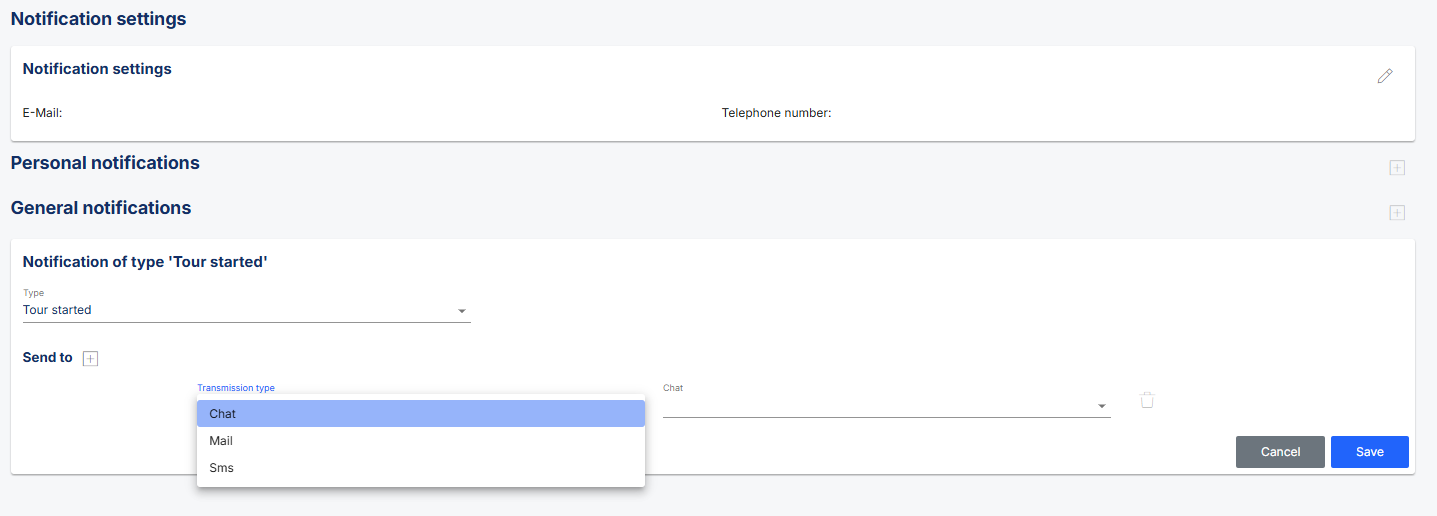Add a general notification with plus icon
Viewport: 1437px width, 516px height.
[x=1397, y=212]
